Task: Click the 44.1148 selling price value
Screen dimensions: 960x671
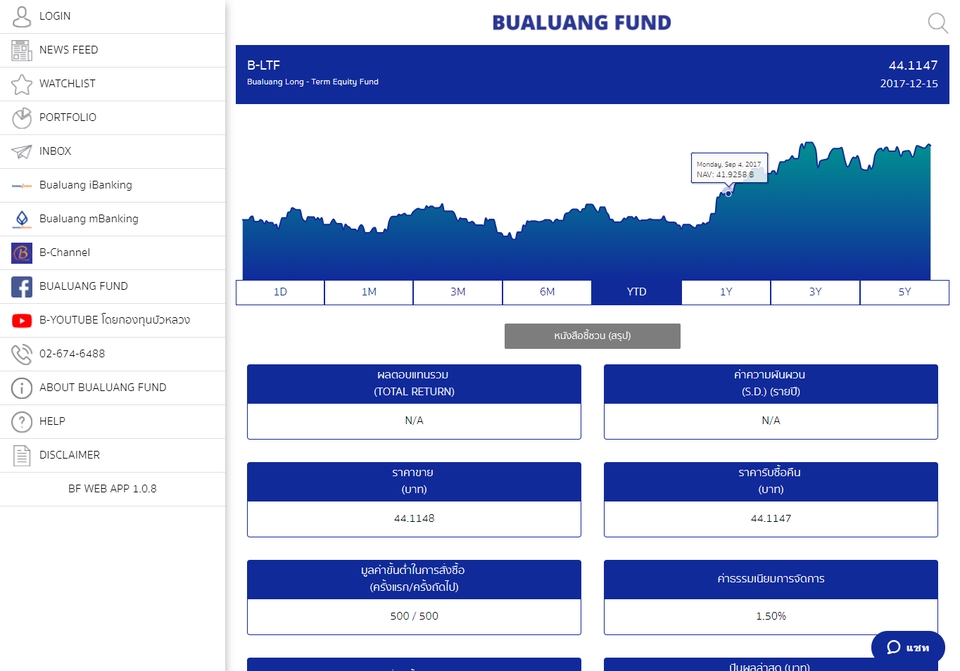Action: coord(414,519)
